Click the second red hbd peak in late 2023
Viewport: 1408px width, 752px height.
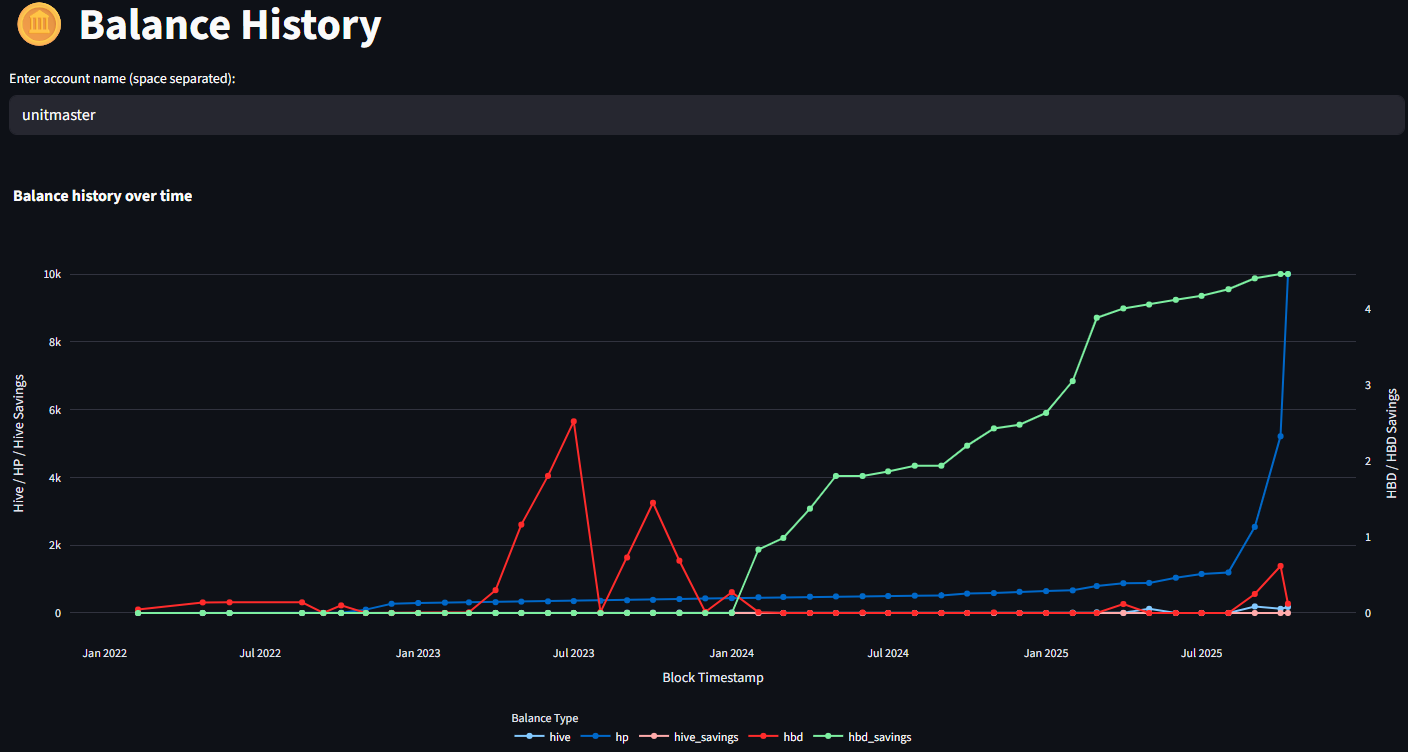(x=652, y=503)
